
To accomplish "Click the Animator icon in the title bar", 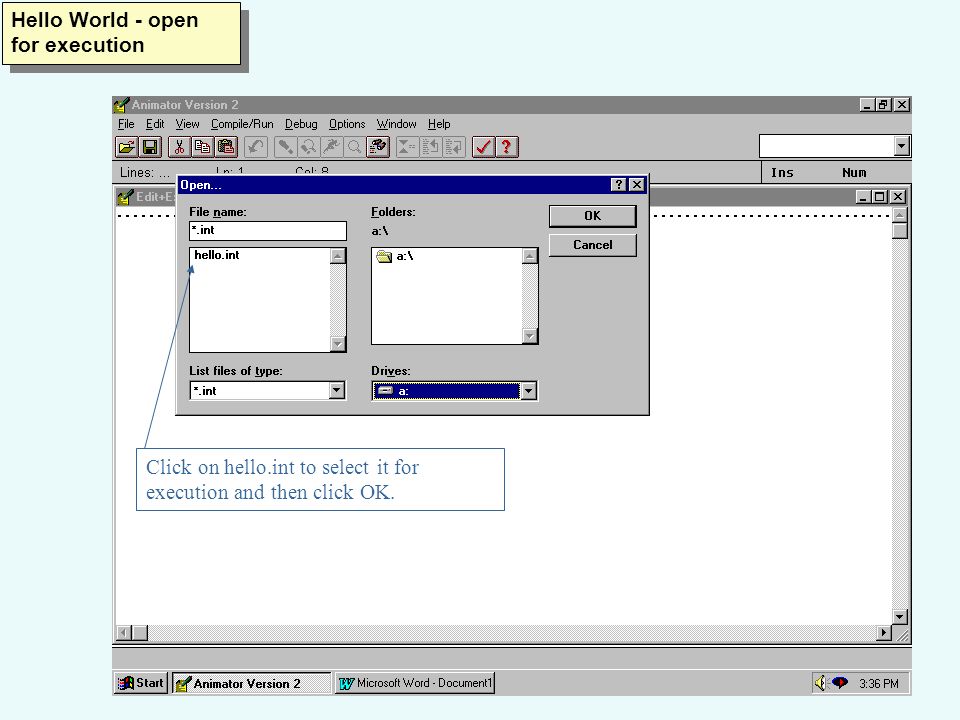I will click(122, 105).
